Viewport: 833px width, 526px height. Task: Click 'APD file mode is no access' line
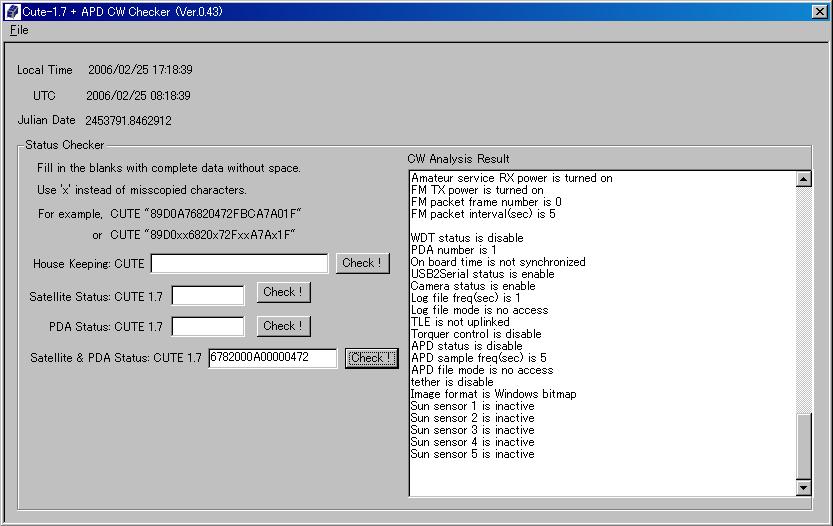(x=482, y=370)
